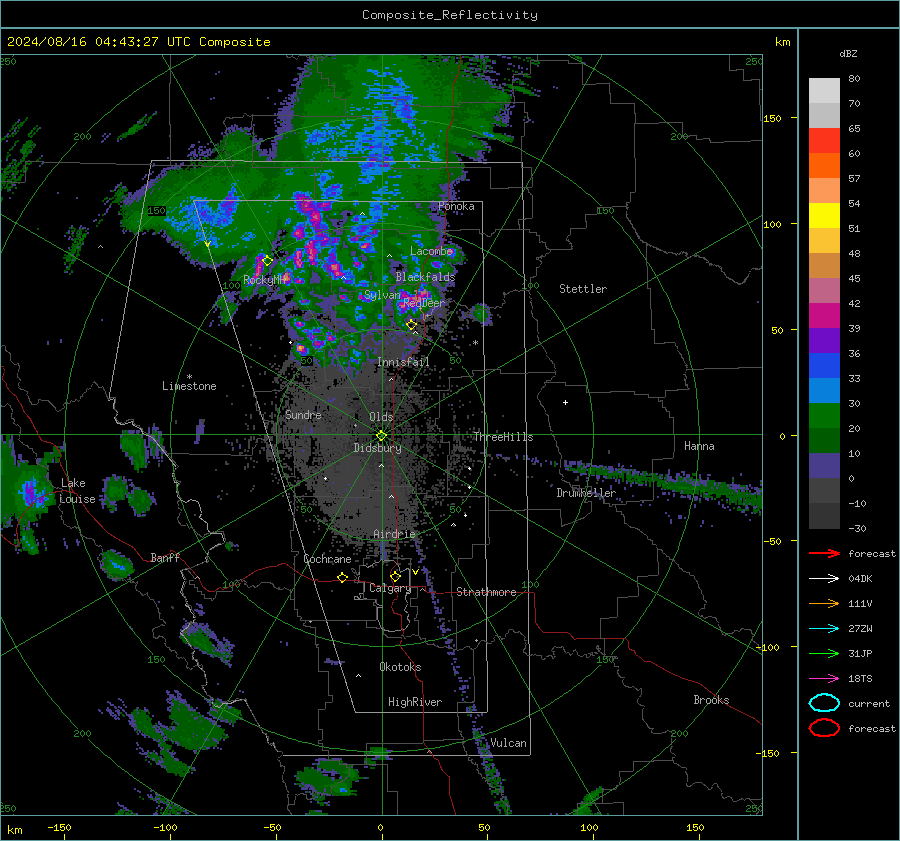Click the light blue swatch between 33 and 30
Viewport: 900px width, 841px height.
click(824, 390)
